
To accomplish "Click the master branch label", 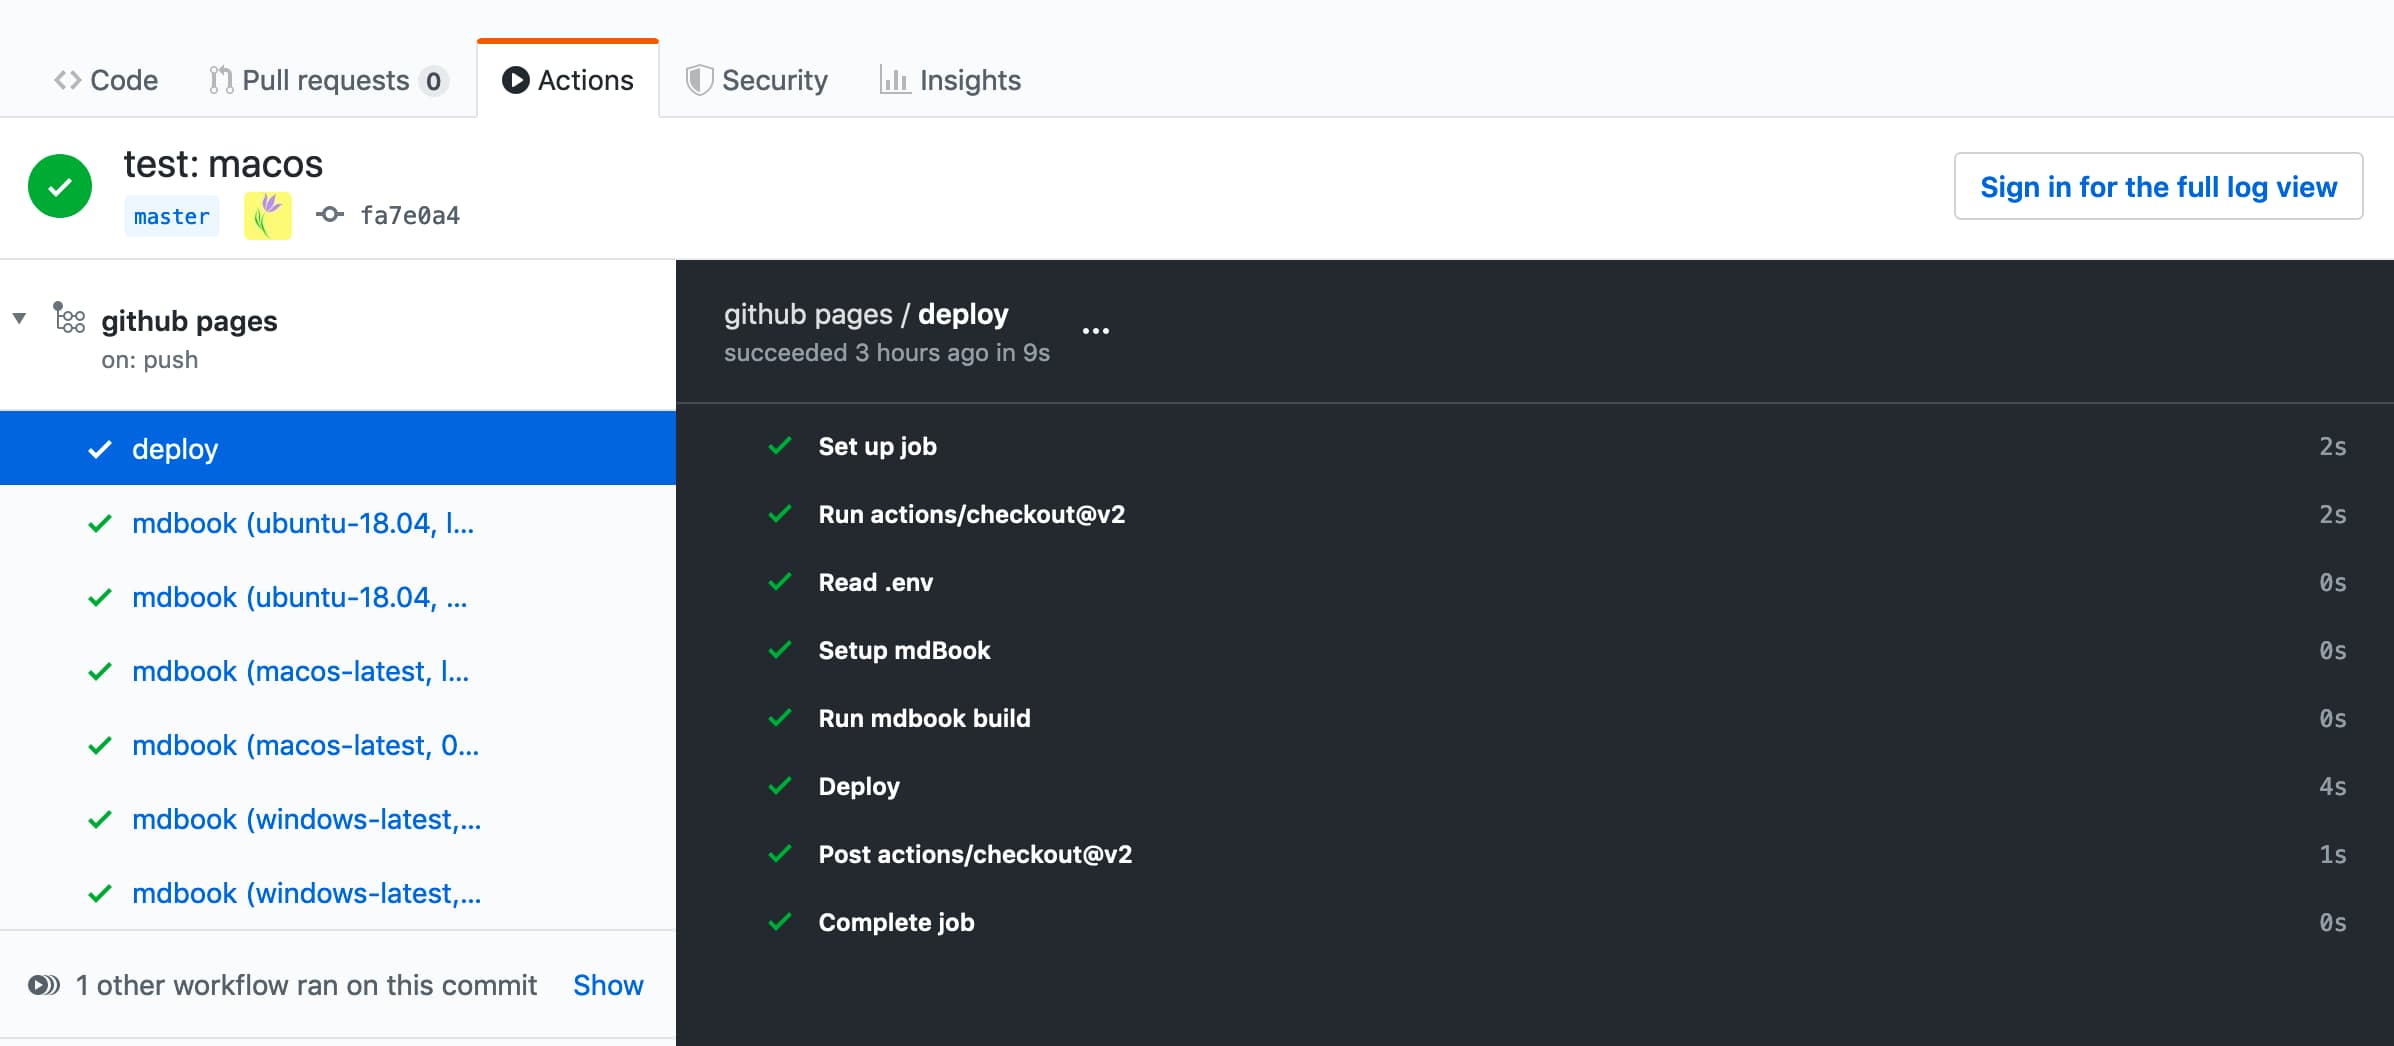I will pyautogui.click(x=171, y=216).
